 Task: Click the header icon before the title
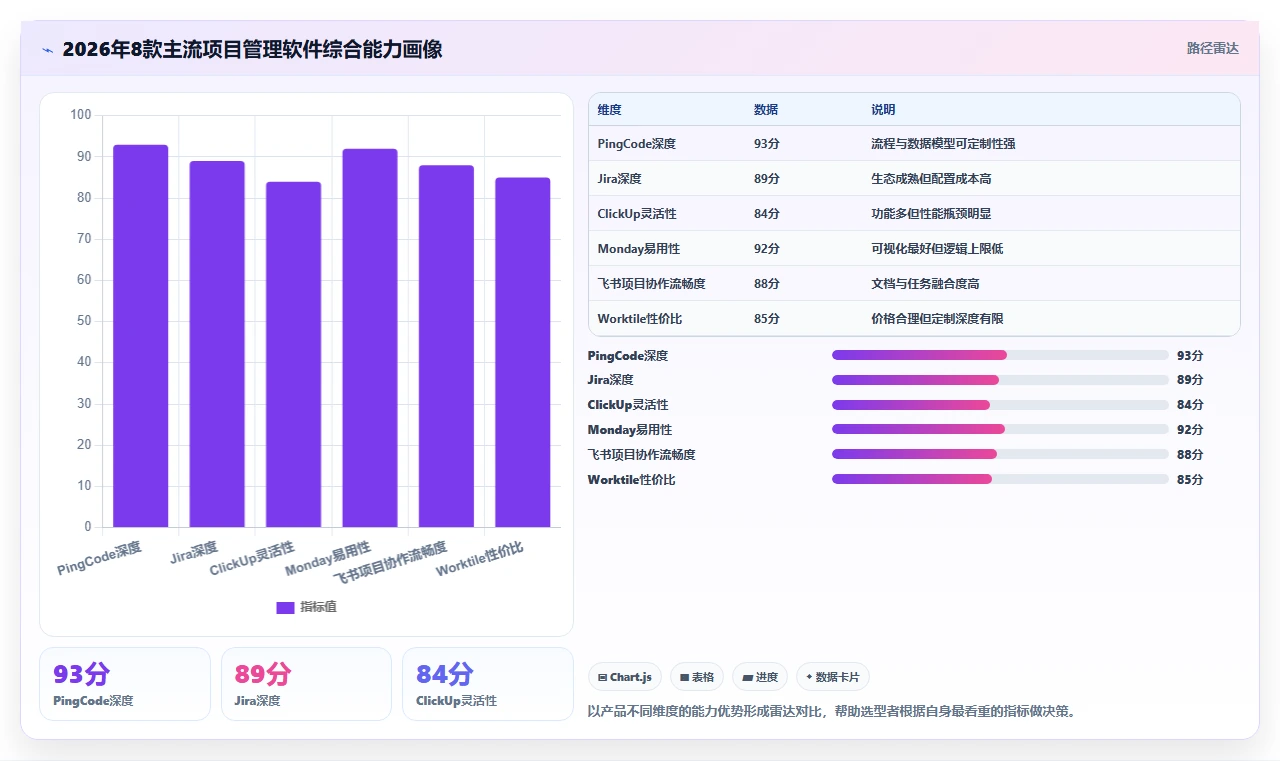[47, 50]
